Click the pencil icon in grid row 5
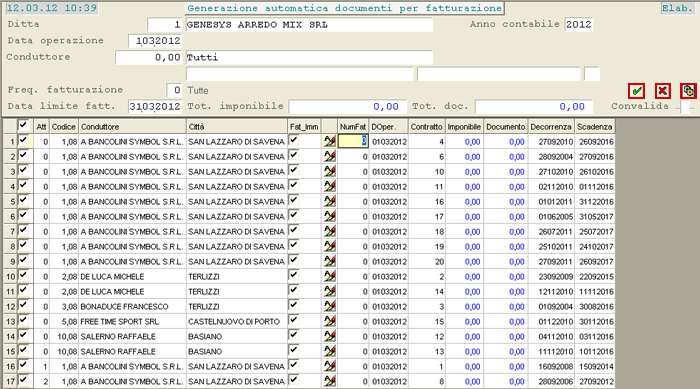 329,201
